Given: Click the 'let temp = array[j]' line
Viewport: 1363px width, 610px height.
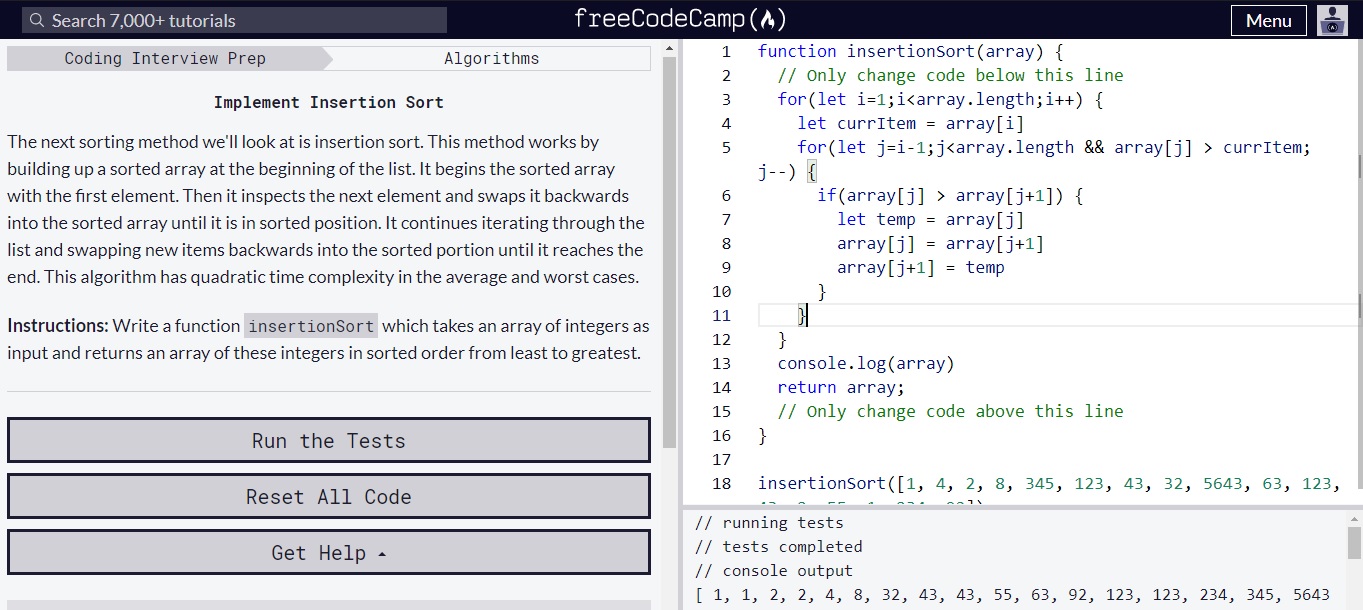Looking at the screenshot, I should click(930, 219).
